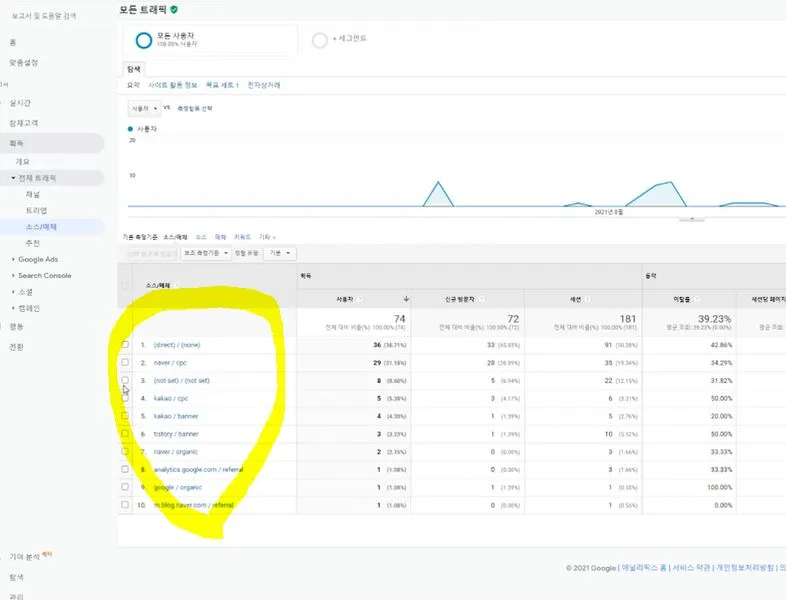Switch to the 탐색 tab above the chart
Viewport: 786px width, 600px height.
(x=133, y=69)
